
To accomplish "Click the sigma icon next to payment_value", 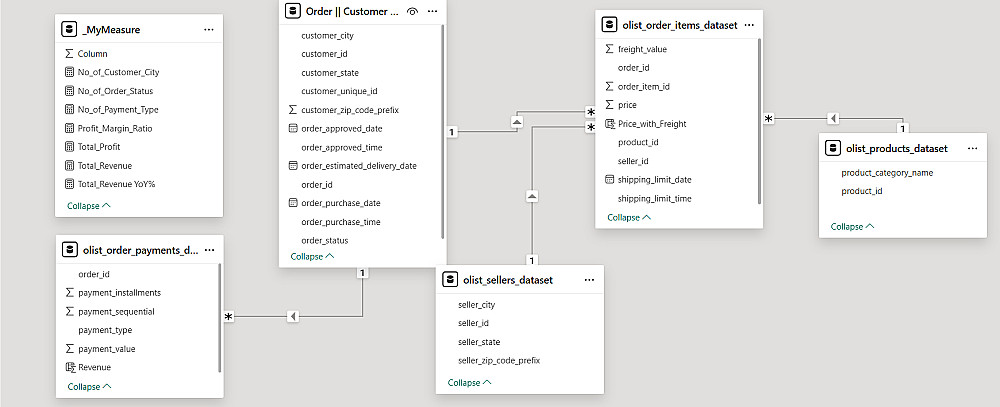I will tap(68, 349).
